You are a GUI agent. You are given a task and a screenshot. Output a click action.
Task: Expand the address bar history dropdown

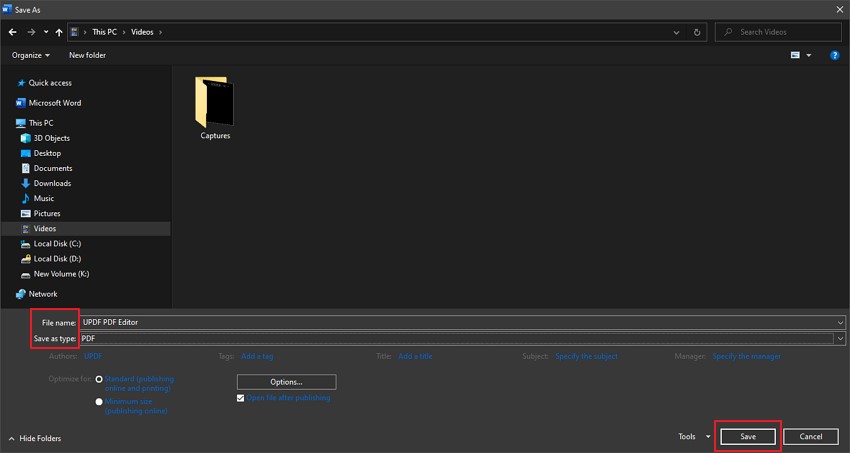676,32
